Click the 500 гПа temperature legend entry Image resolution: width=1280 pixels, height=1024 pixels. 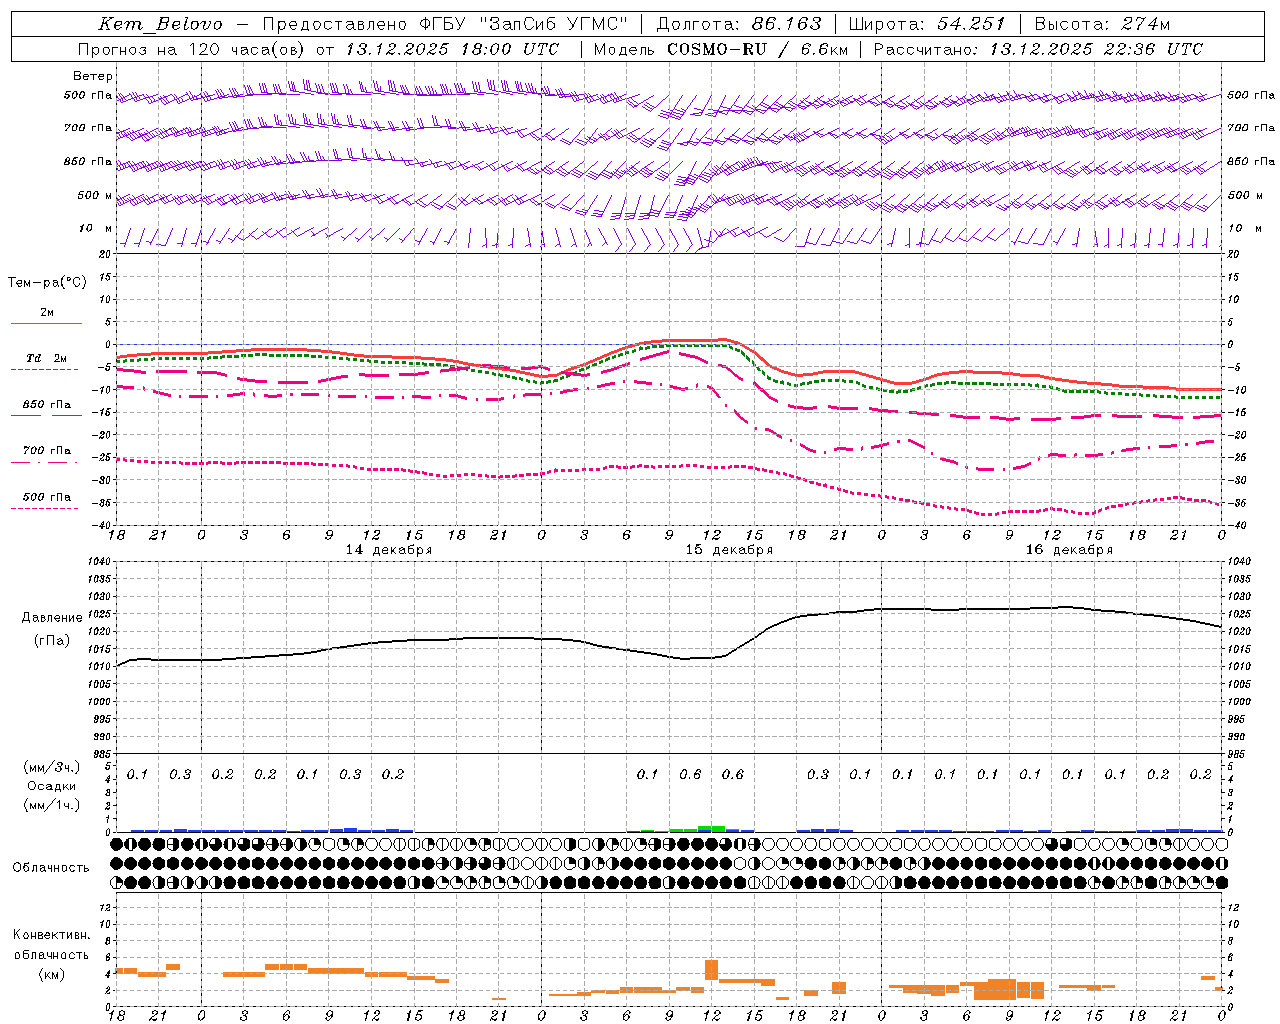pos(46,497)
